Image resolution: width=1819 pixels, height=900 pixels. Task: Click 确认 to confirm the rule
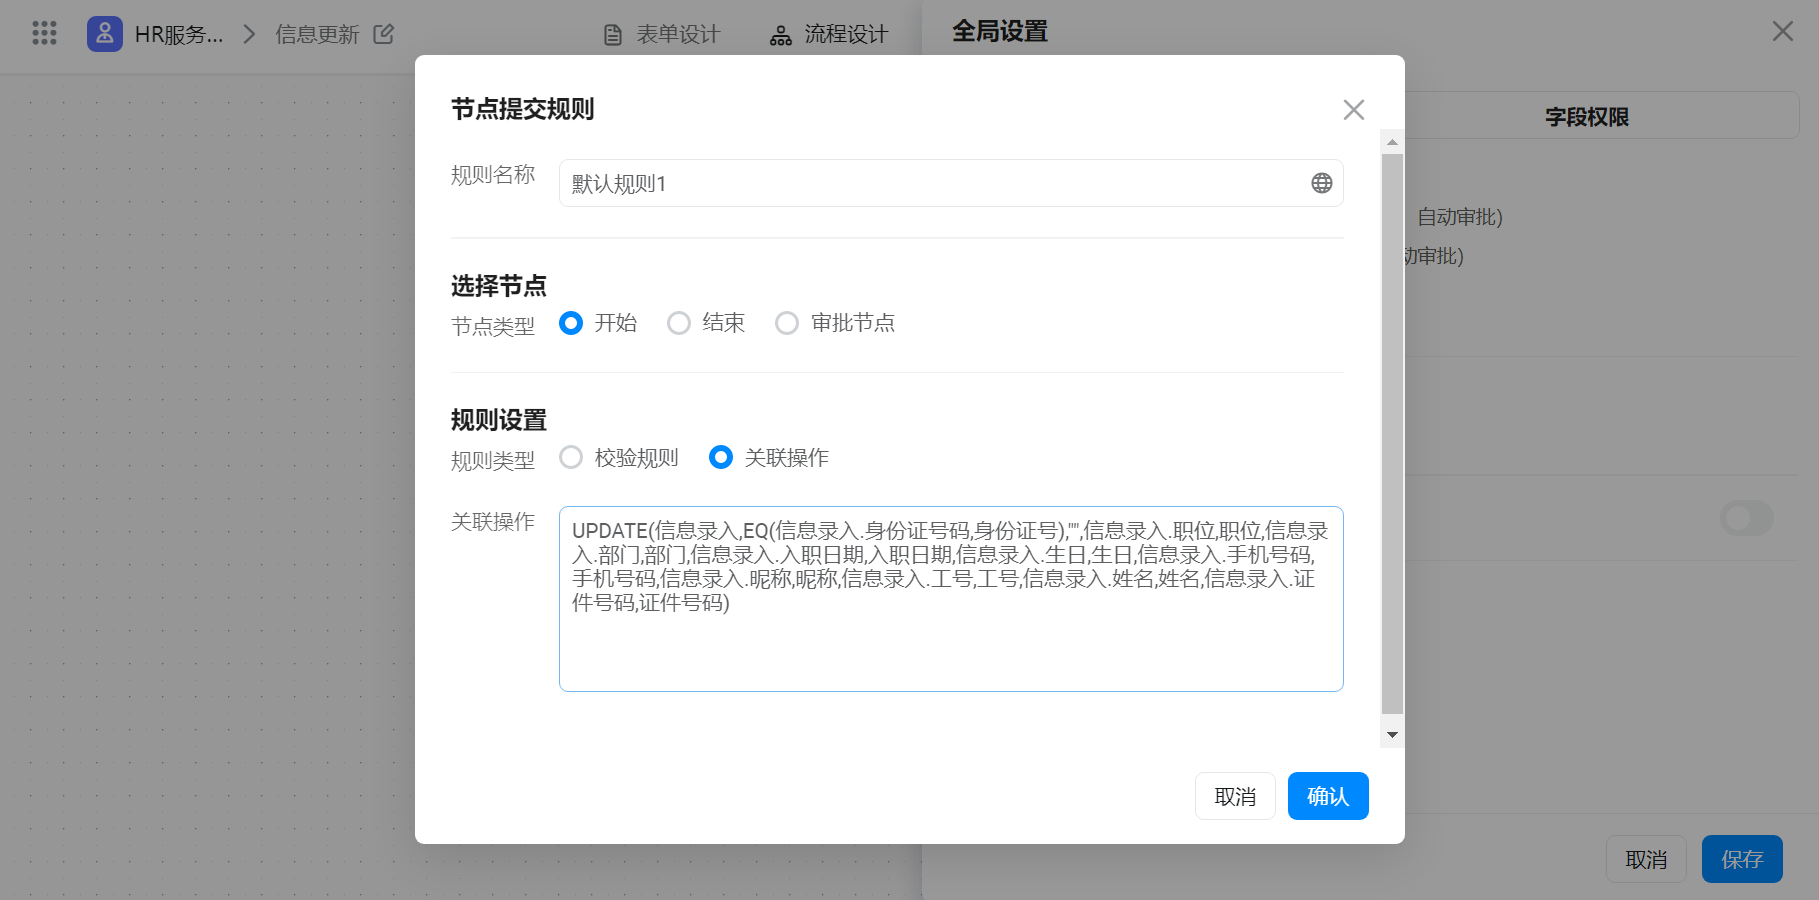pyautogui.click(x=1328, y=796)
